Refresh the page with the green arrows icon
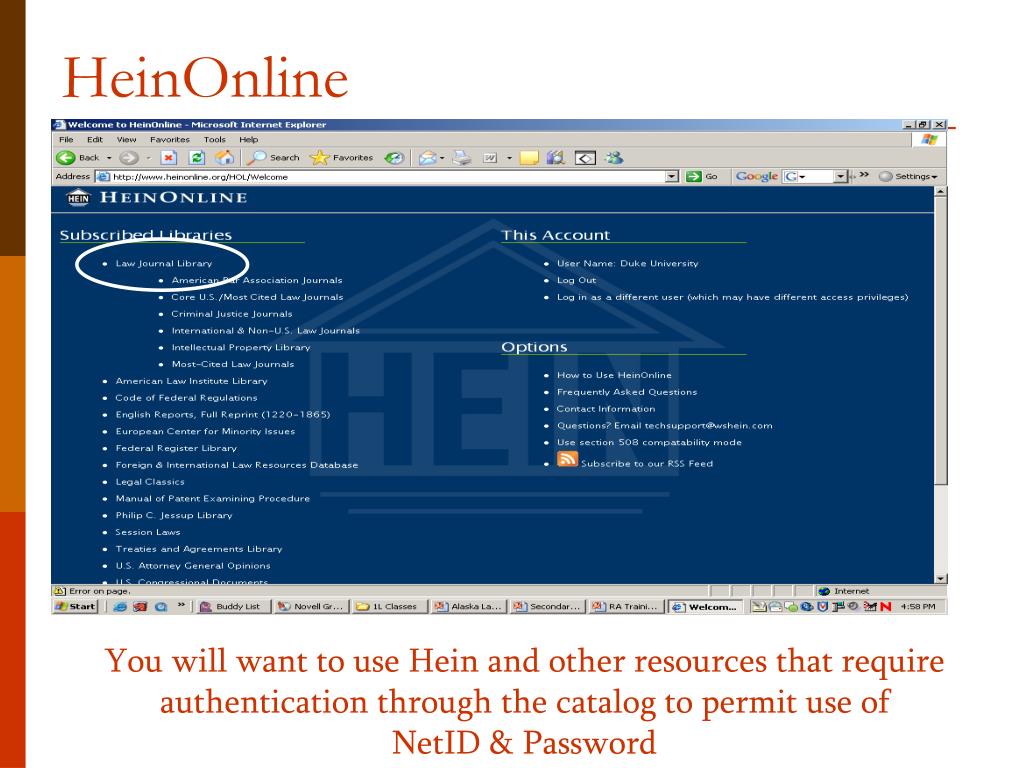The height and width of the screenshot is (768, 1024). pos(197,157)
